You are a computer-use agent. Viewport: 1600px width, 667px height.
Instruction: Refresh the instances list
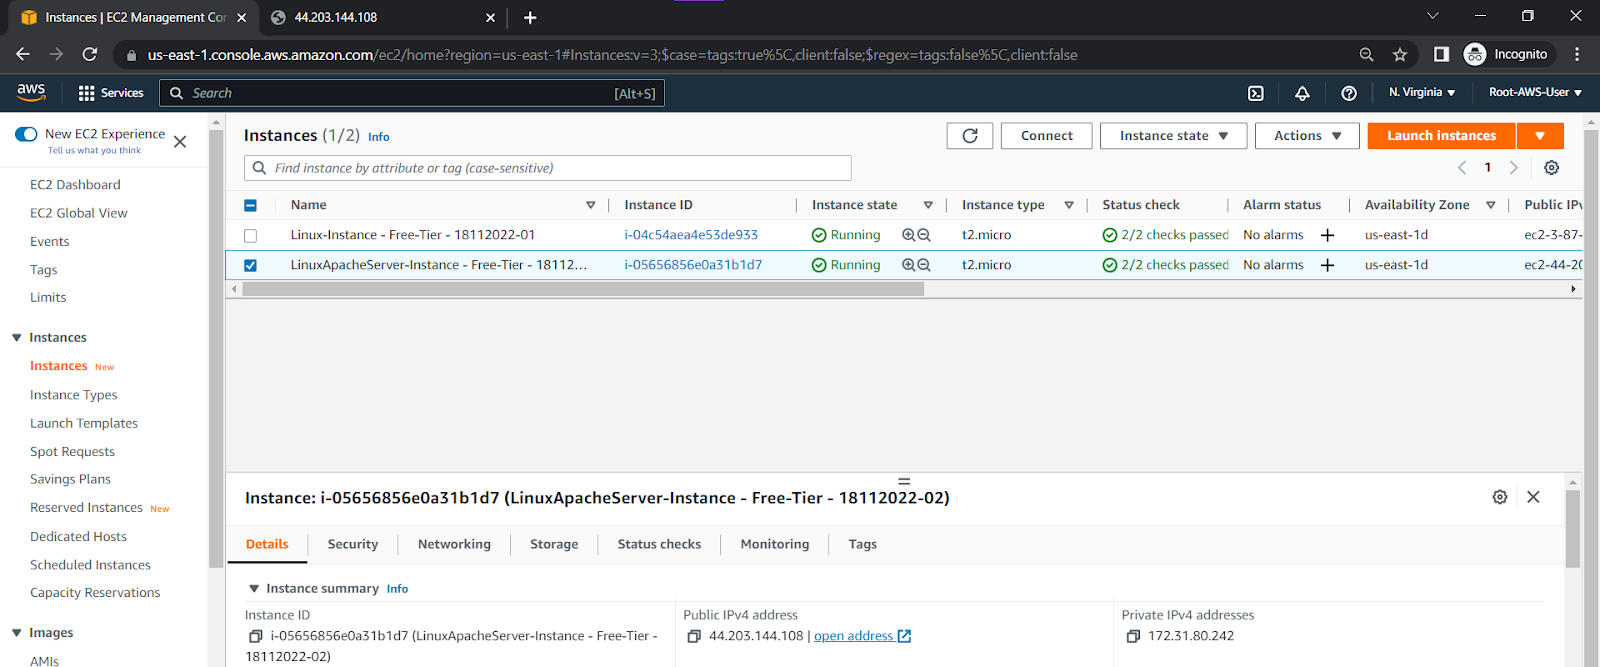click(970, 136)
